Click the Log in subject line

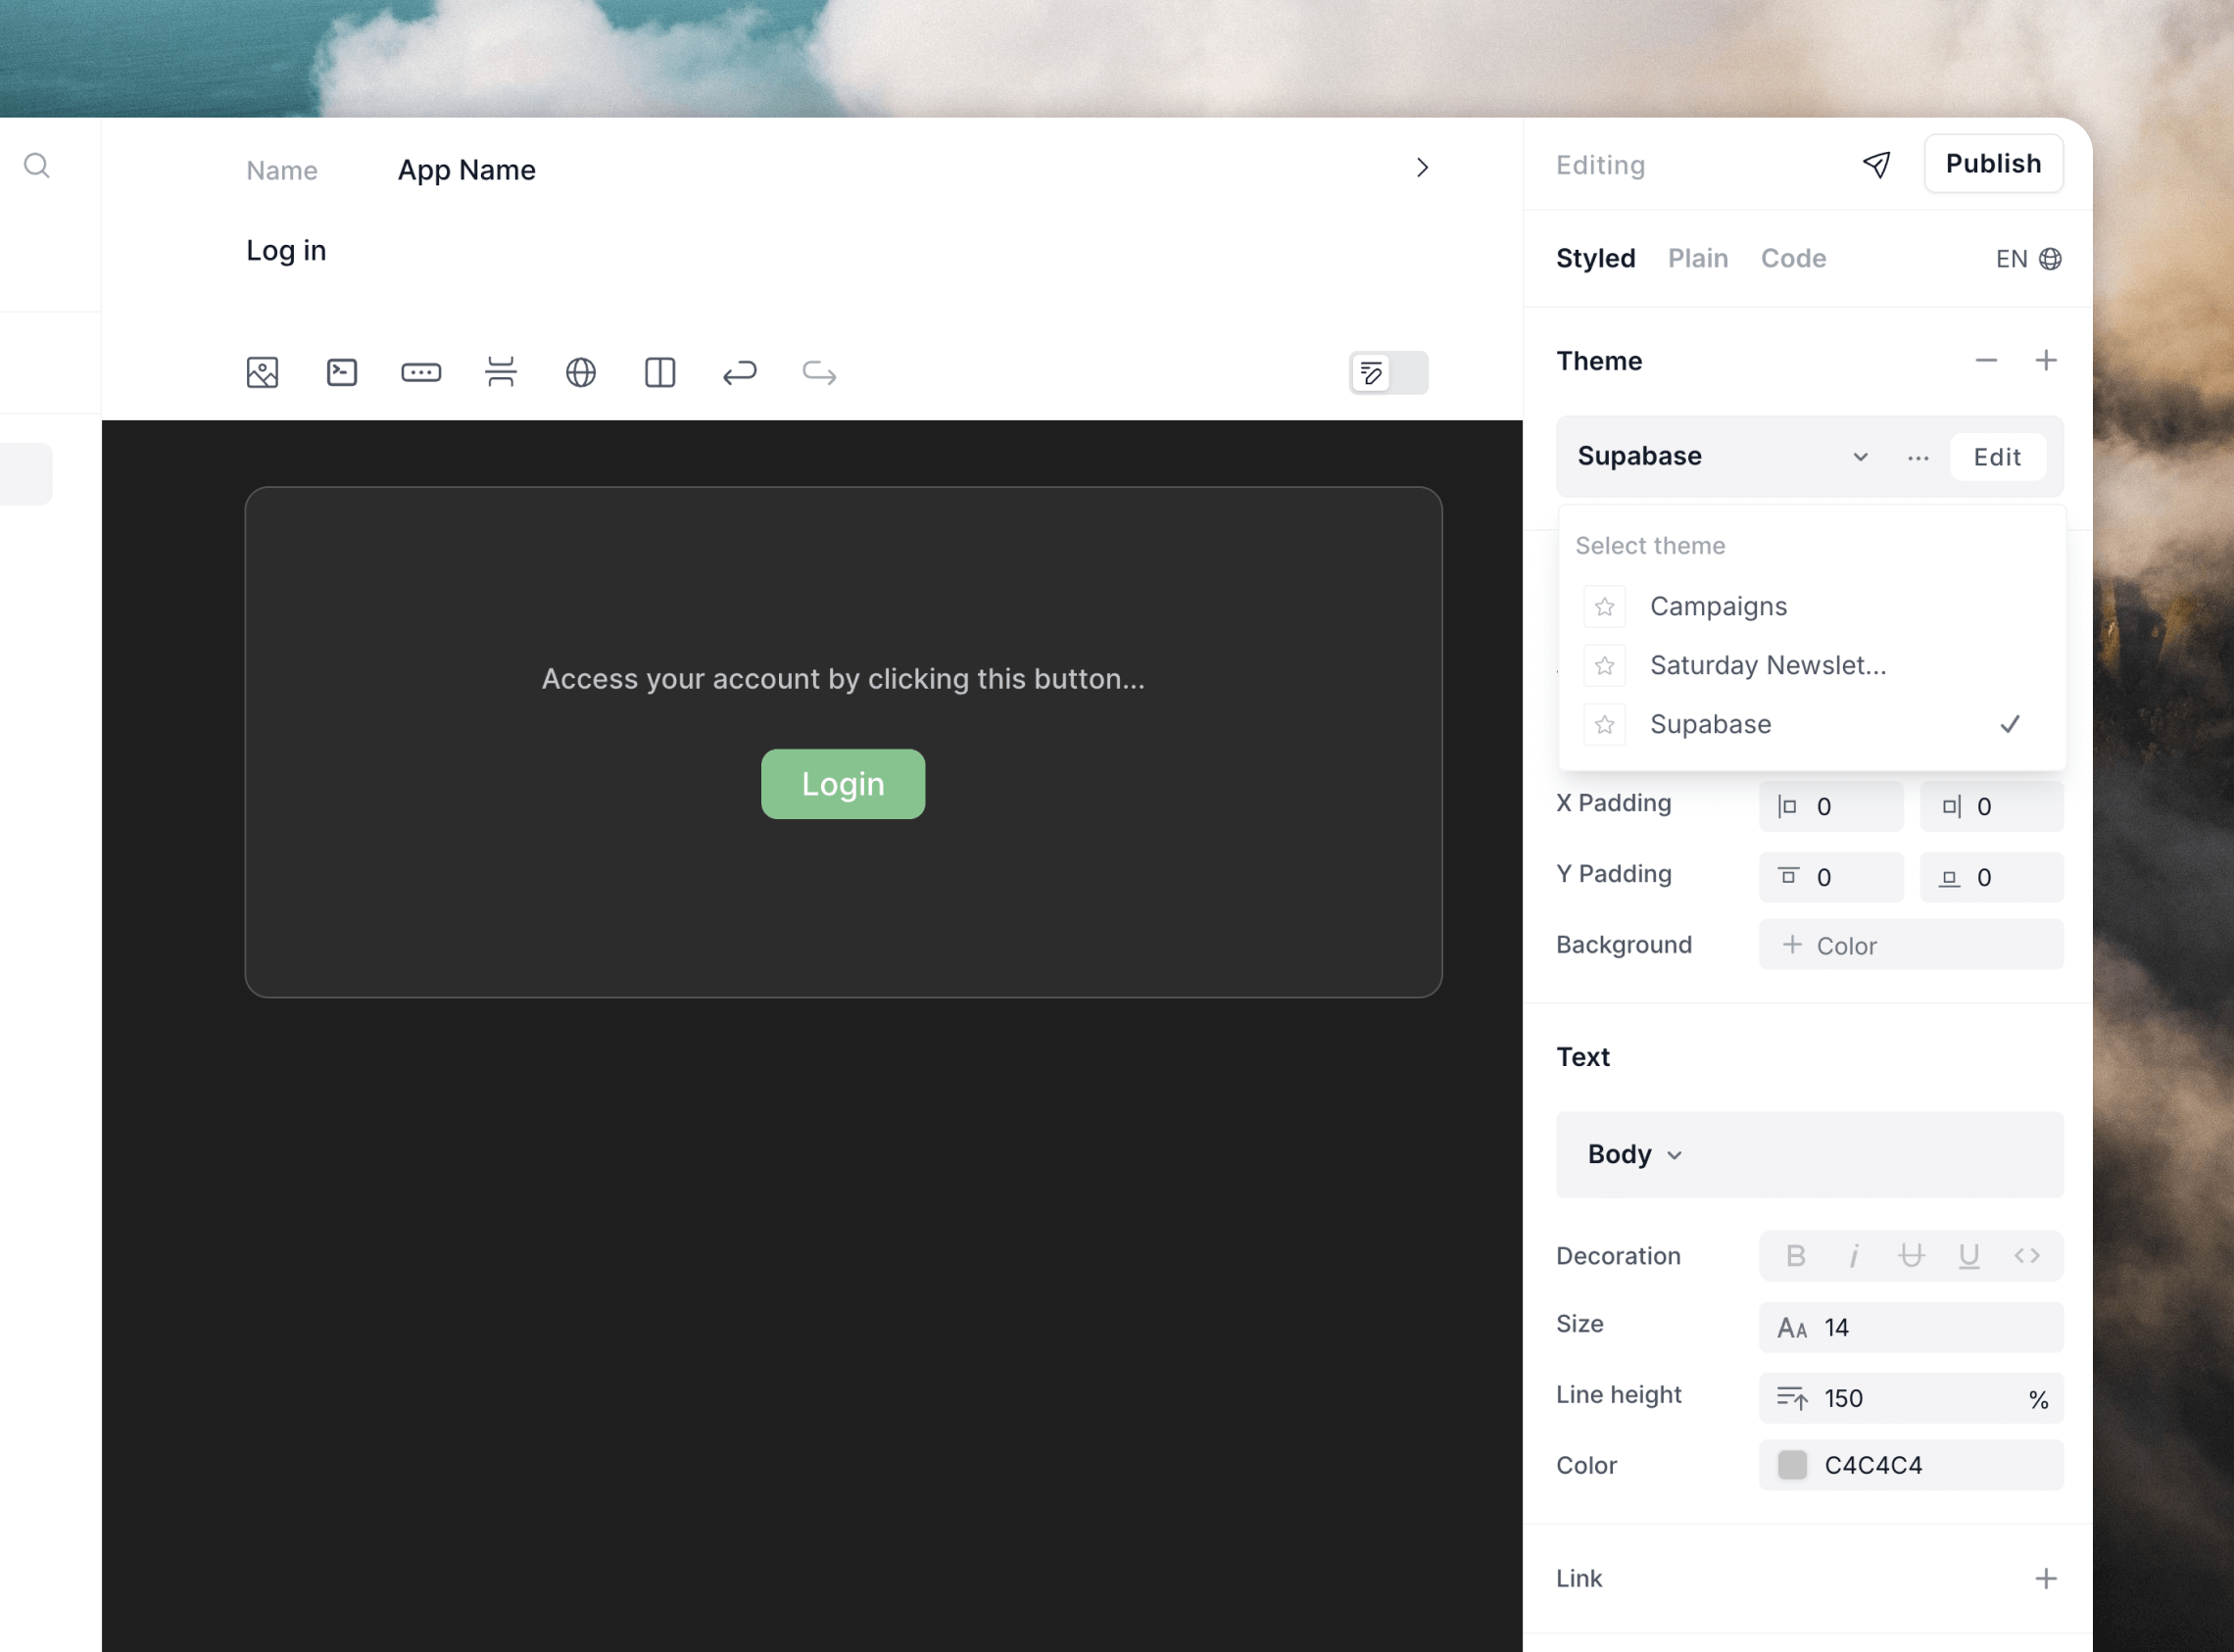click(x=286, y=251)
